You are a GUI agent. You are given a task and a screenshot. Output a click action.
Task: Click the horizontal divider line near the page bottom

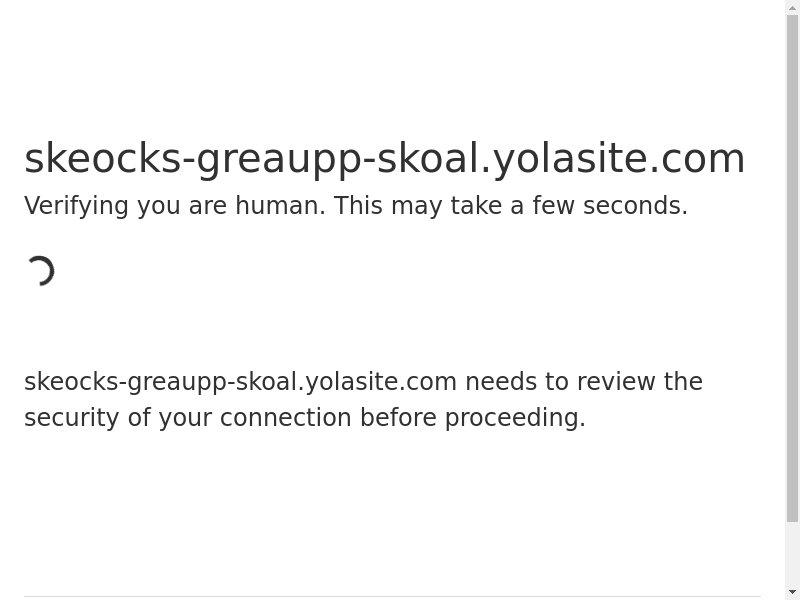pyautogui.click(x=392, y=597)
